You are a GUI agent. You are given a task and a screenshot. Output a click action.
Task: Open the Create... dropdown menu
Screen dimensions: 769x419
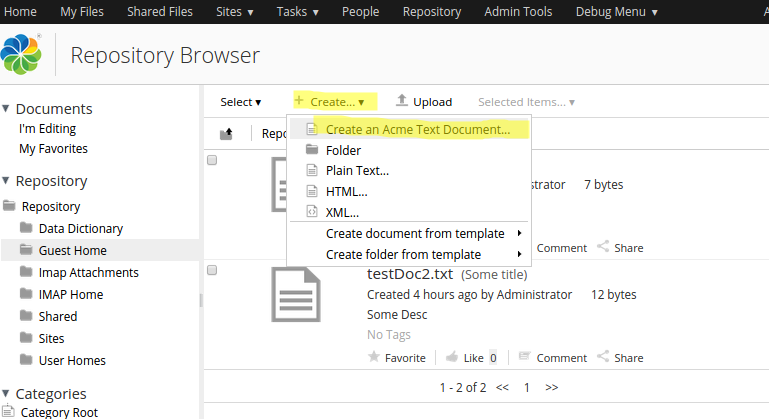coord(335,102)
